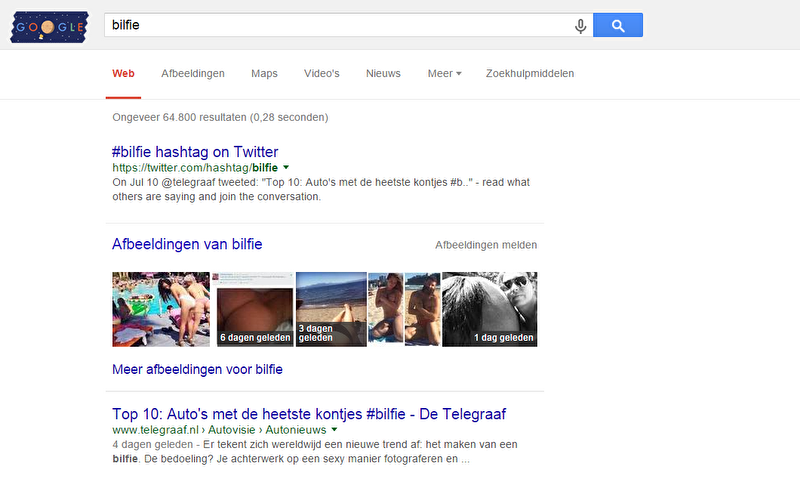This screenshot has height=482, width=800.
Task: Expand the Meer dropdown menu
Action: point(444,73)
